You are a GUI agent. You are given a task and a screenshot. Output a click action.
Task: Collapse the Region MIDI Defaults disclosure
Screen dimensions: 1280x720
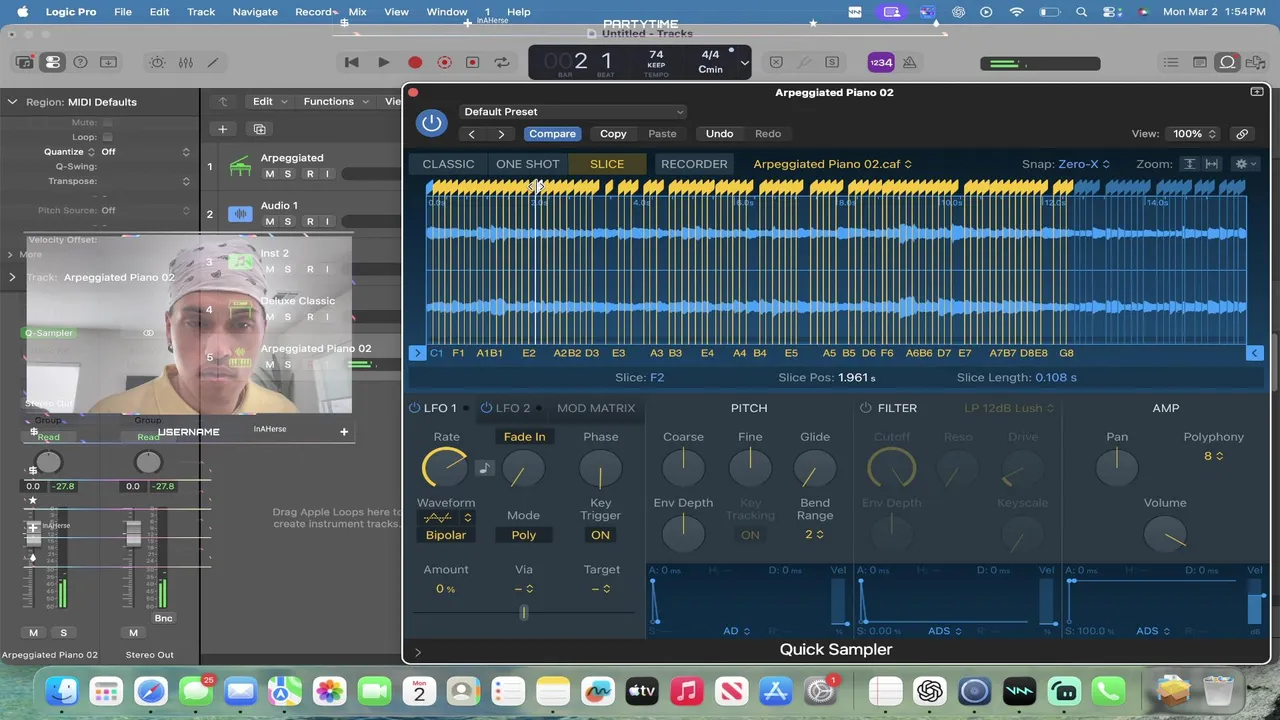12,102
